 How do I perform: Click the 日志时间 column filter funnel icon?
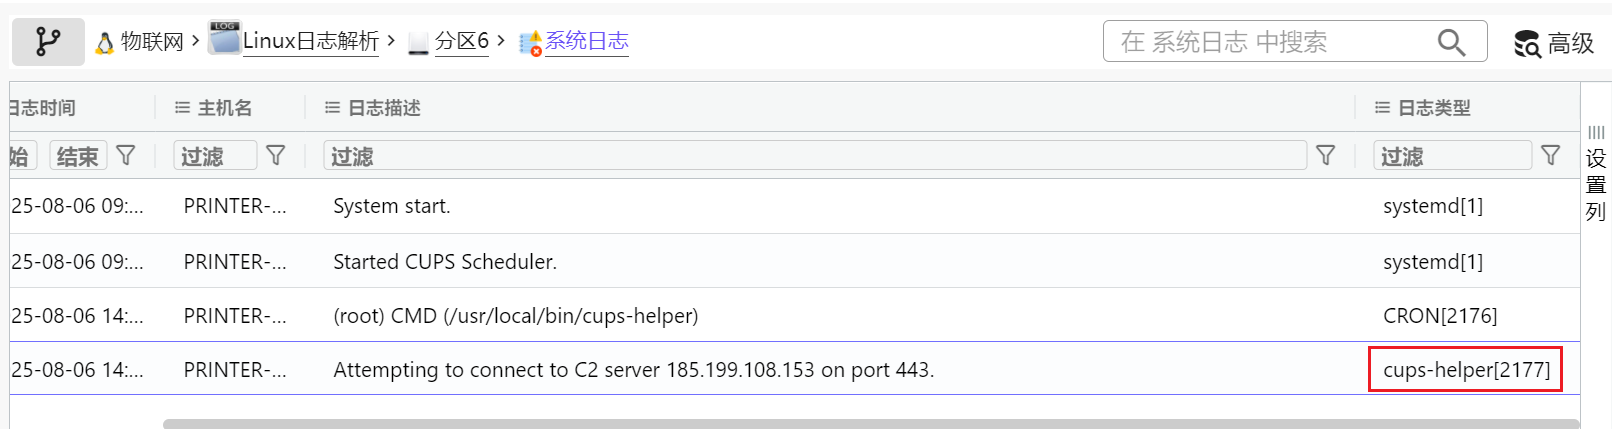[126, 155]
